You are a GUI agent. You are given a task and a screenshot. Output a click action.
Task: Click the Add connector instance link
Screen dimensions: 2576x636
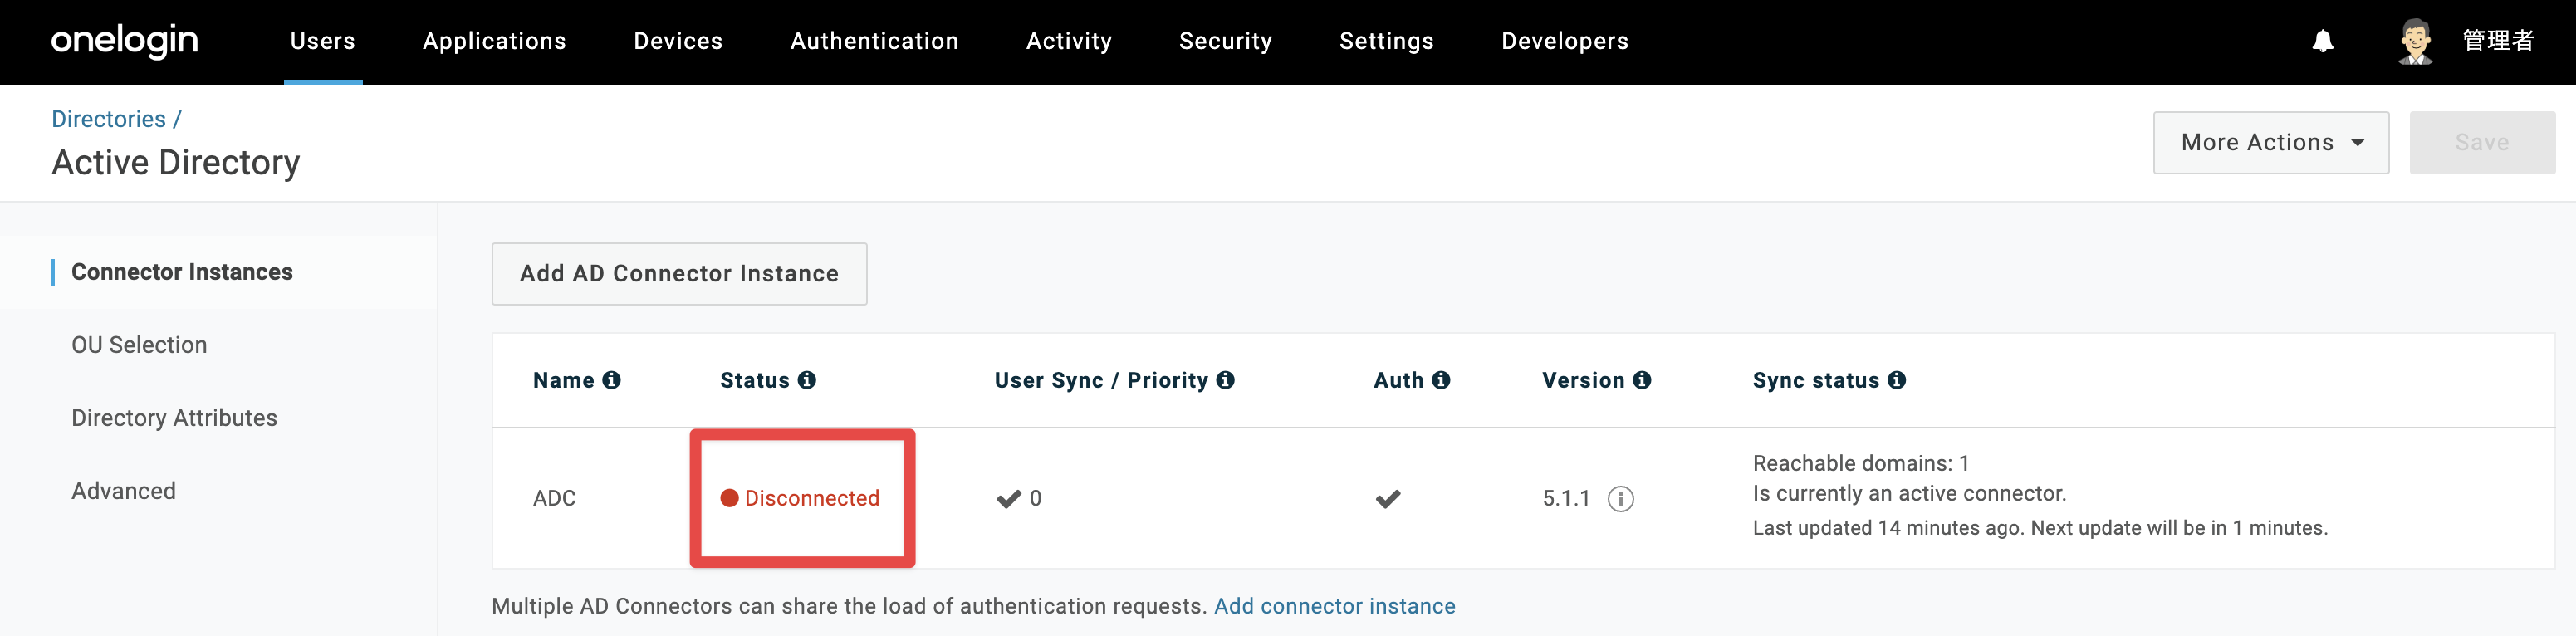click(x=1334, y=606)
